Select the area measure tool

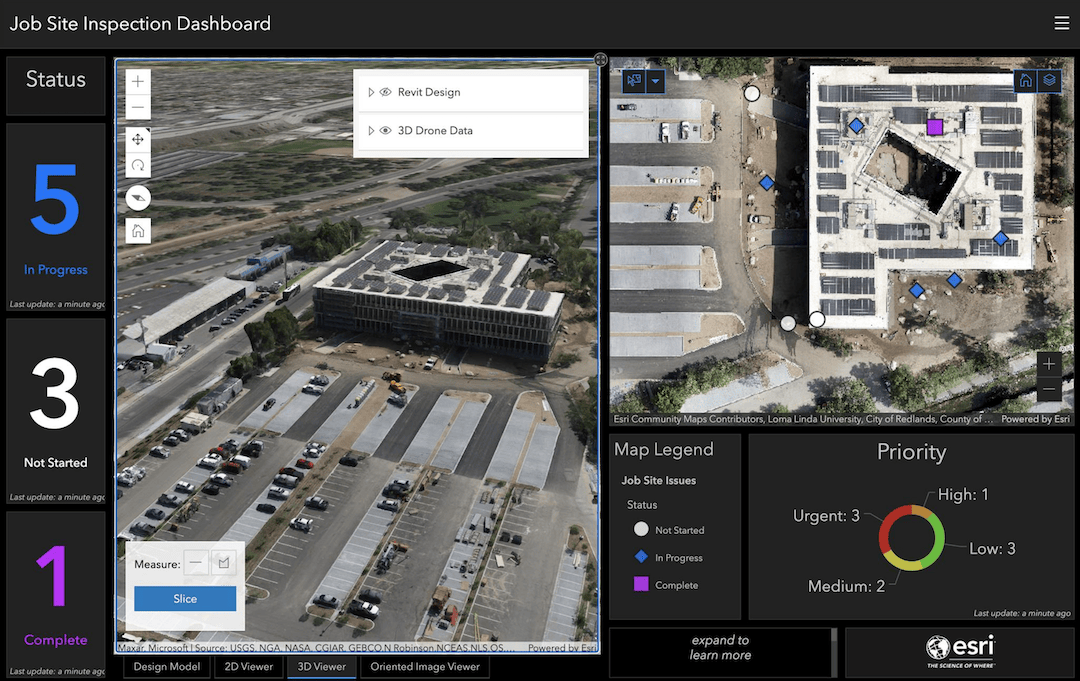(x=222, y=563)
